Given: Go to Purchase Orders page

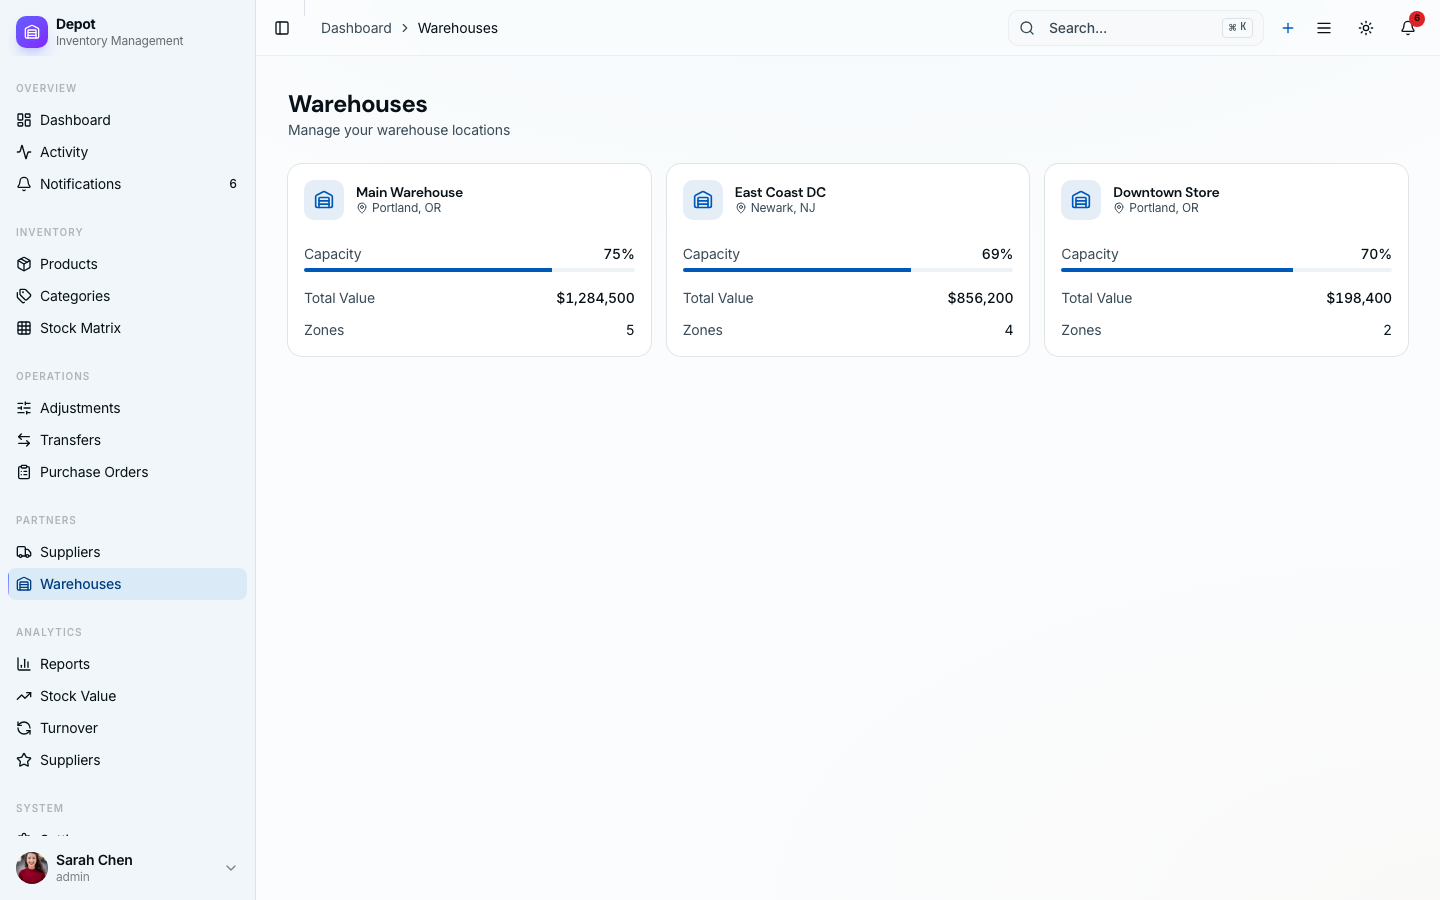Looking at the screenshot, I should click(94, 472).
